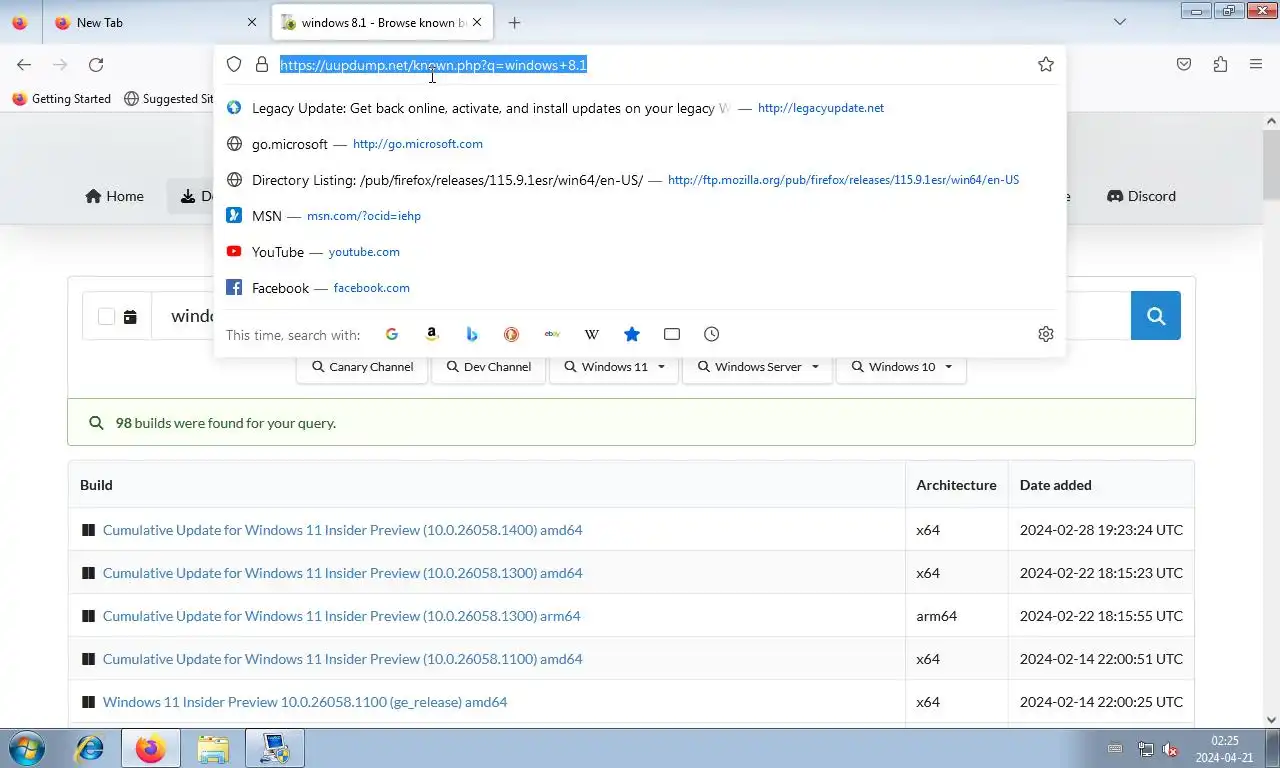This screenshot has height=768, width=1280.
Task: Search open tabs icon
Action: [x=672, y=334]
